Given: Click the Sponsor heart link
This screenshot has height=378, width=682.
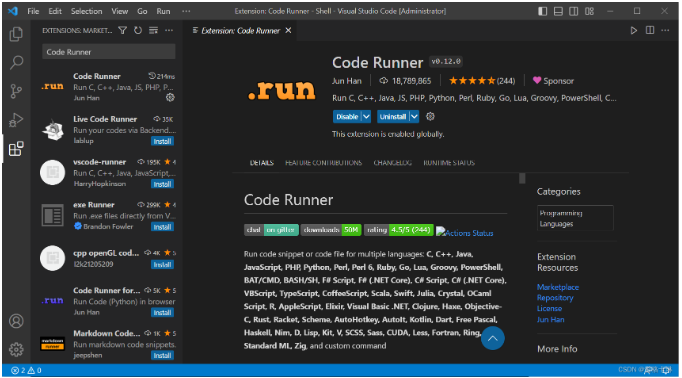Looking at the screenshot, I should (553, 81).
